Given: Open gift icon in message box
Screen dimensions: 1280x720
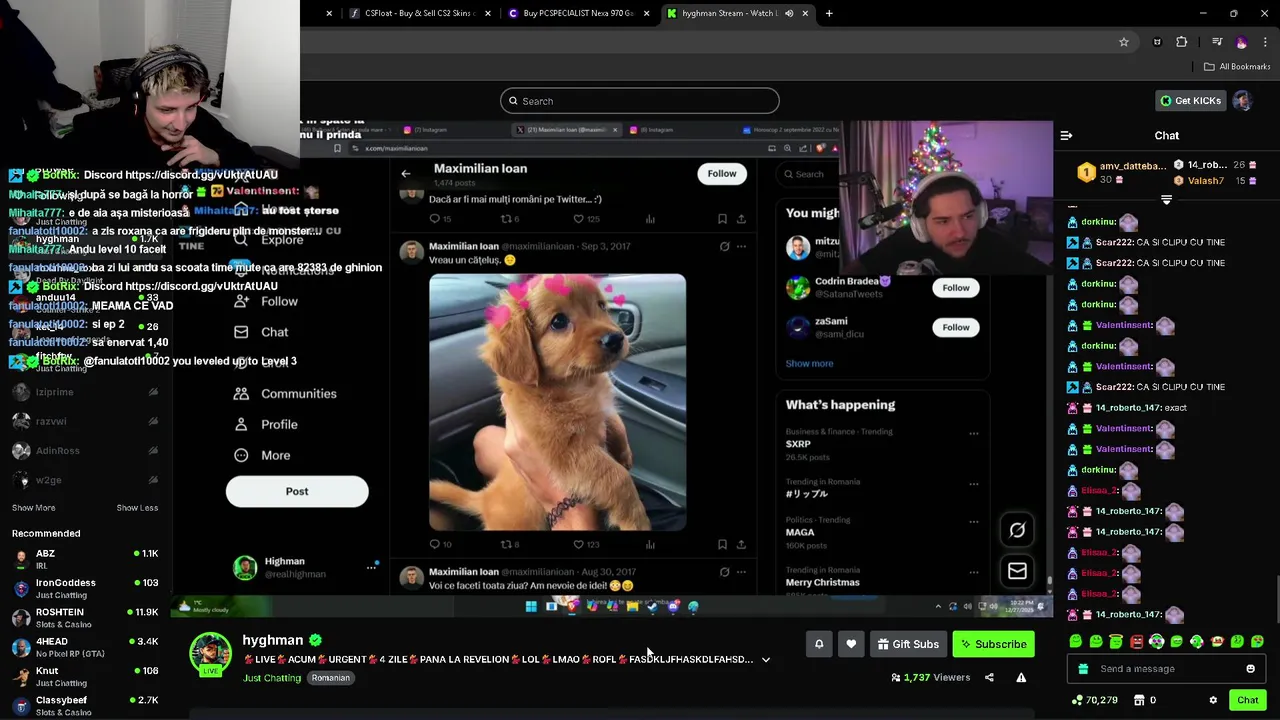Looking at the screenshot, I should point(1084,669).
